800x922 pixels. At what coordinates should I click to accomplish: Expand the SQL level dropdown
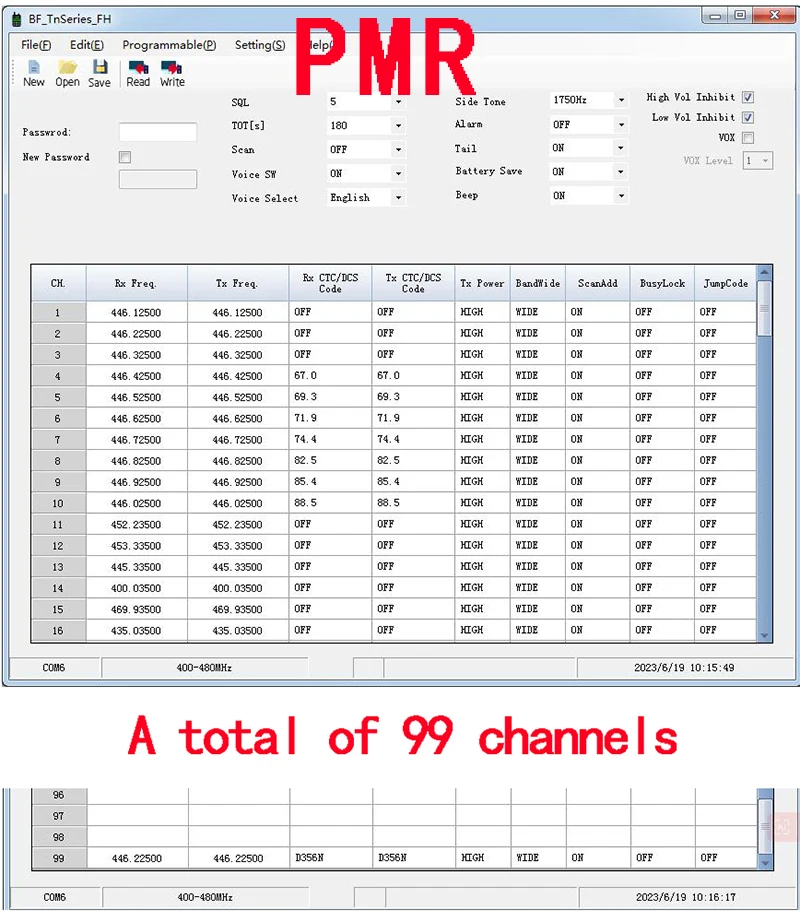[x=398, y=102]
